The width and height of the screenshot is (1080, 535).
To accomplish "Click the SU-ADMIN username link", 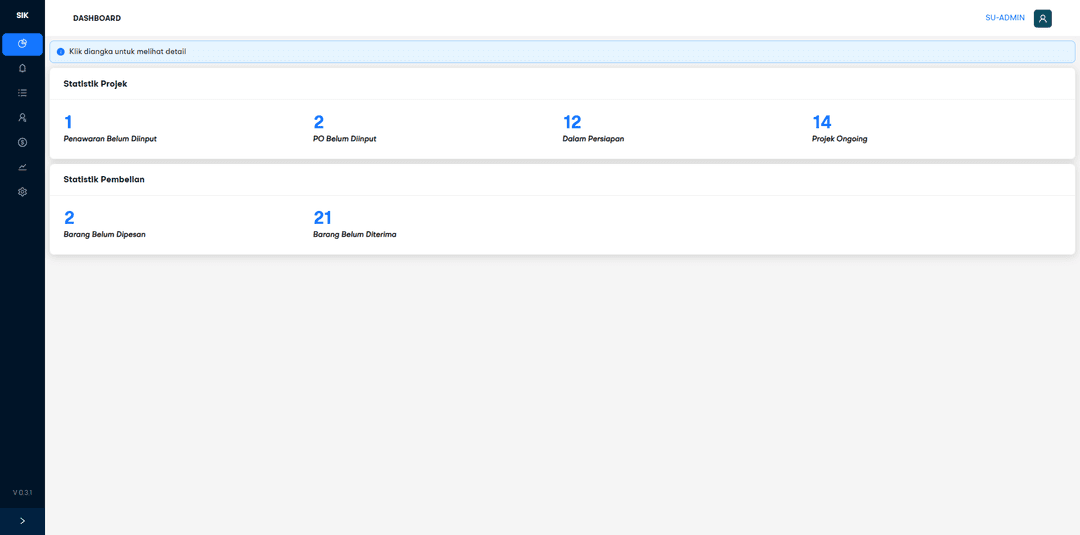I will click(x=1004, y=18).
